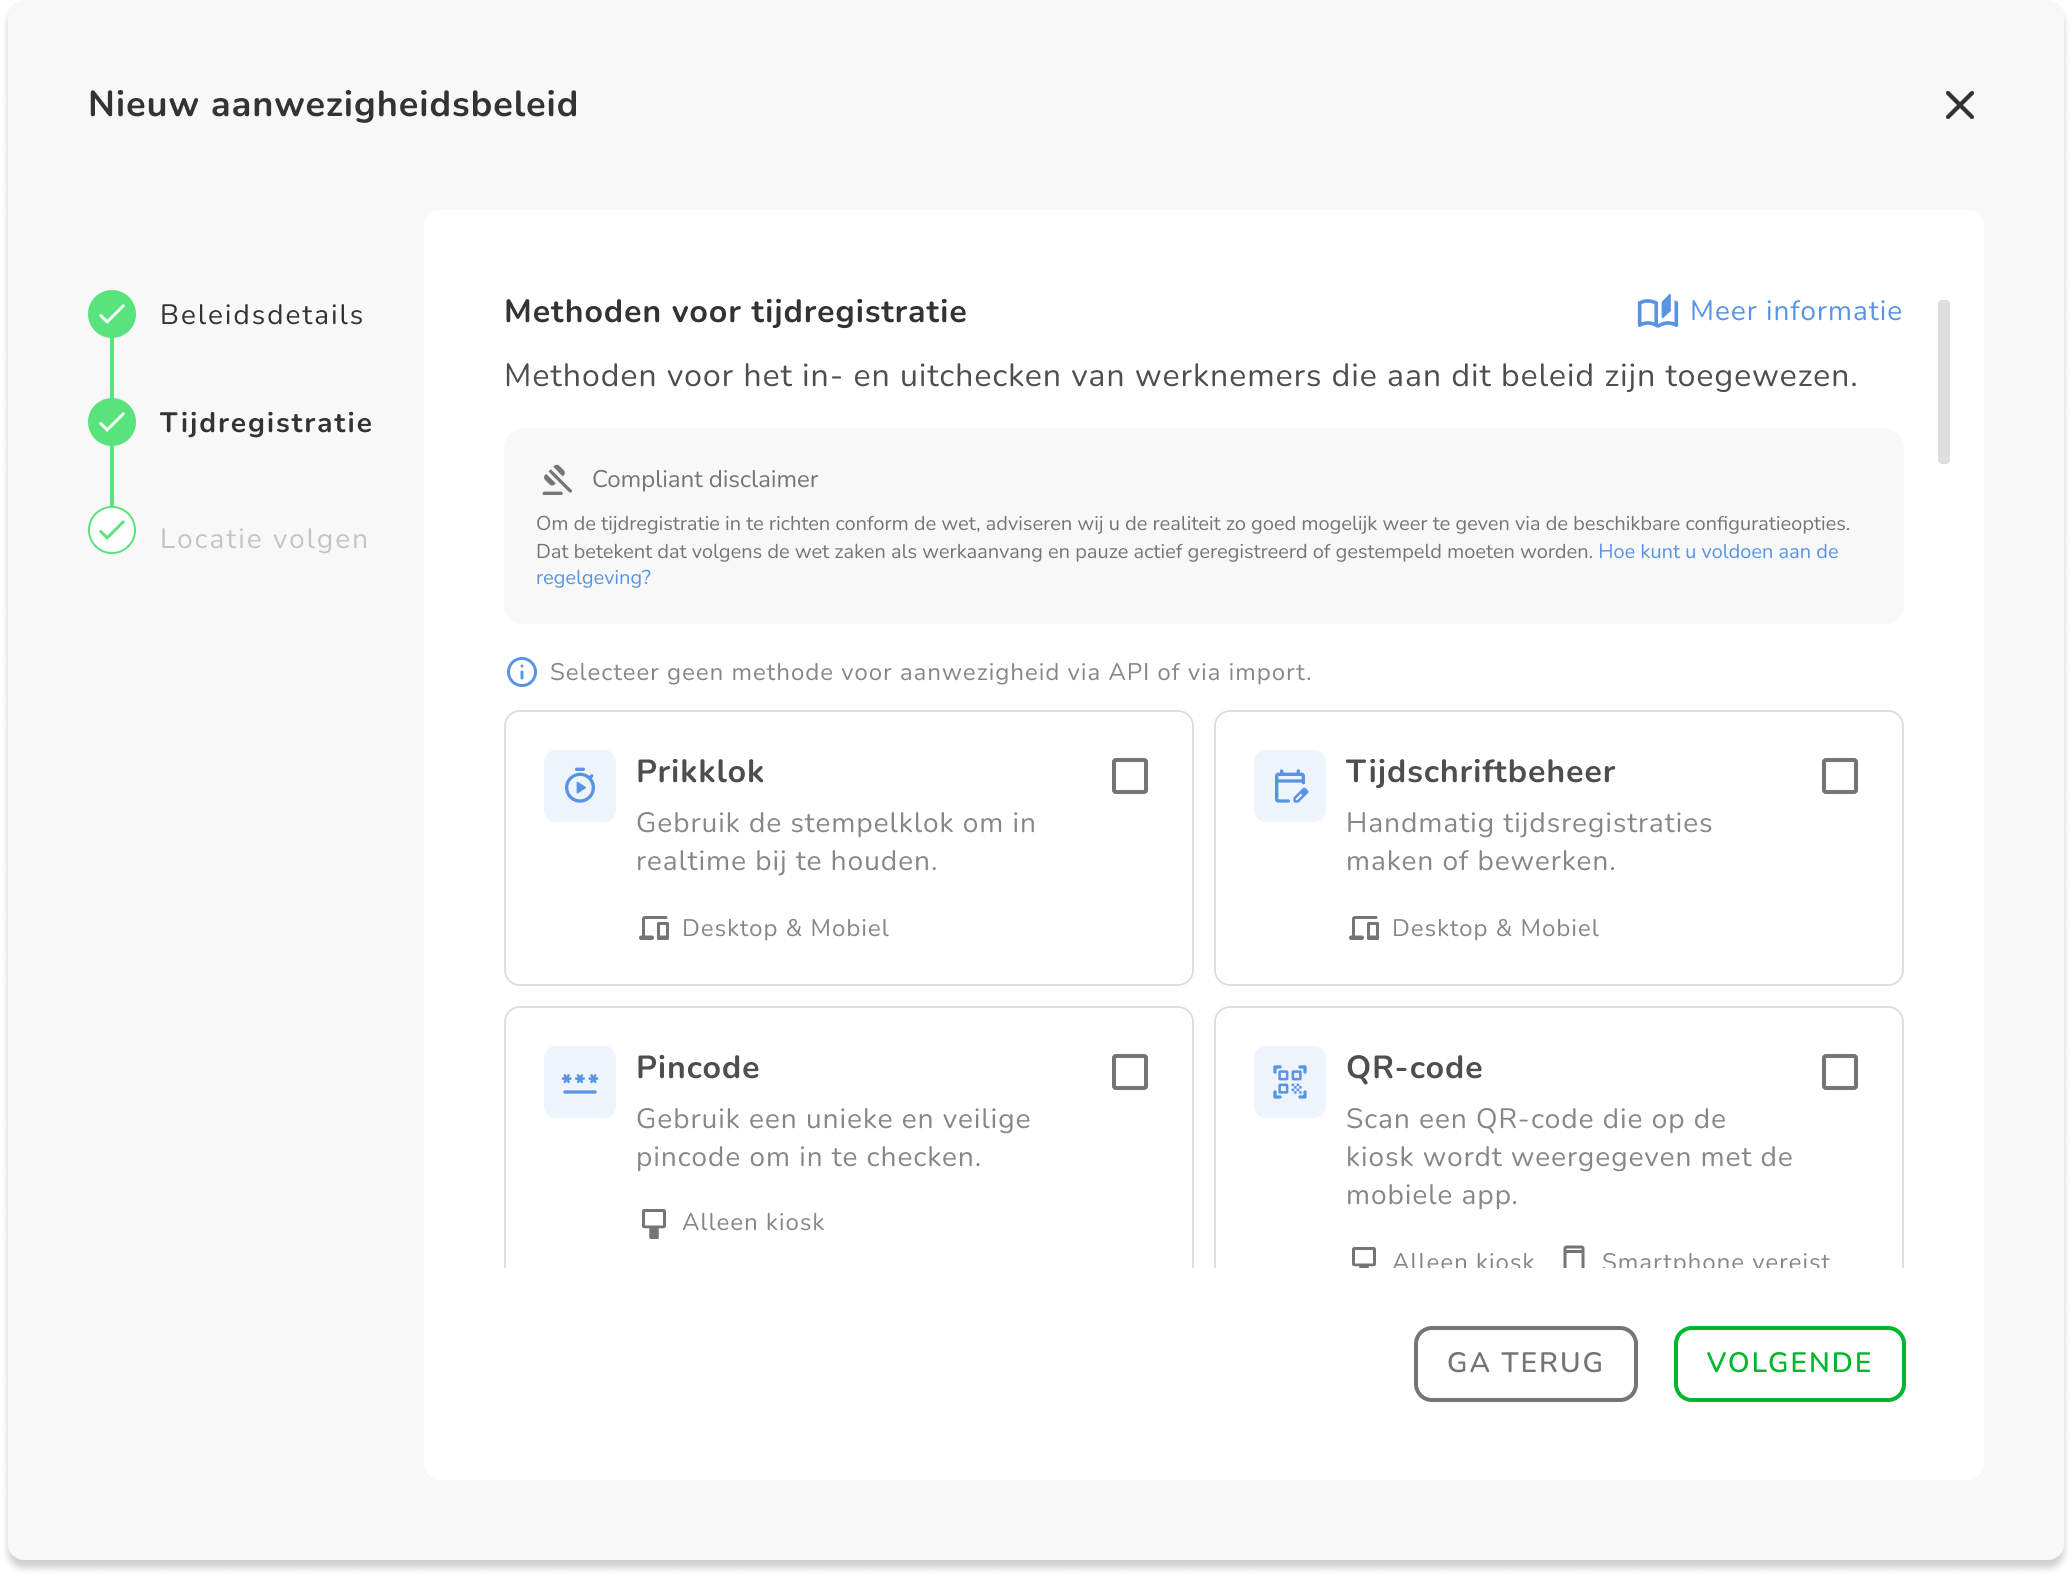The width and height of the screenshot is (2072, 1576).
Task: Click the Pincode asterisks icon
Action: point(580,1082)
